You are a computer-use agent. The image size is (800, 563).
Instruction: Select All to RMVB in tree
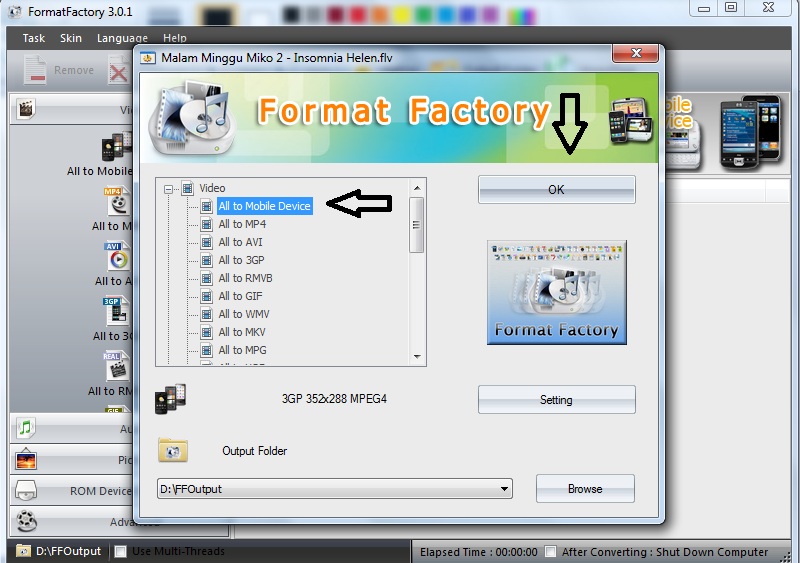click(245, 278)
